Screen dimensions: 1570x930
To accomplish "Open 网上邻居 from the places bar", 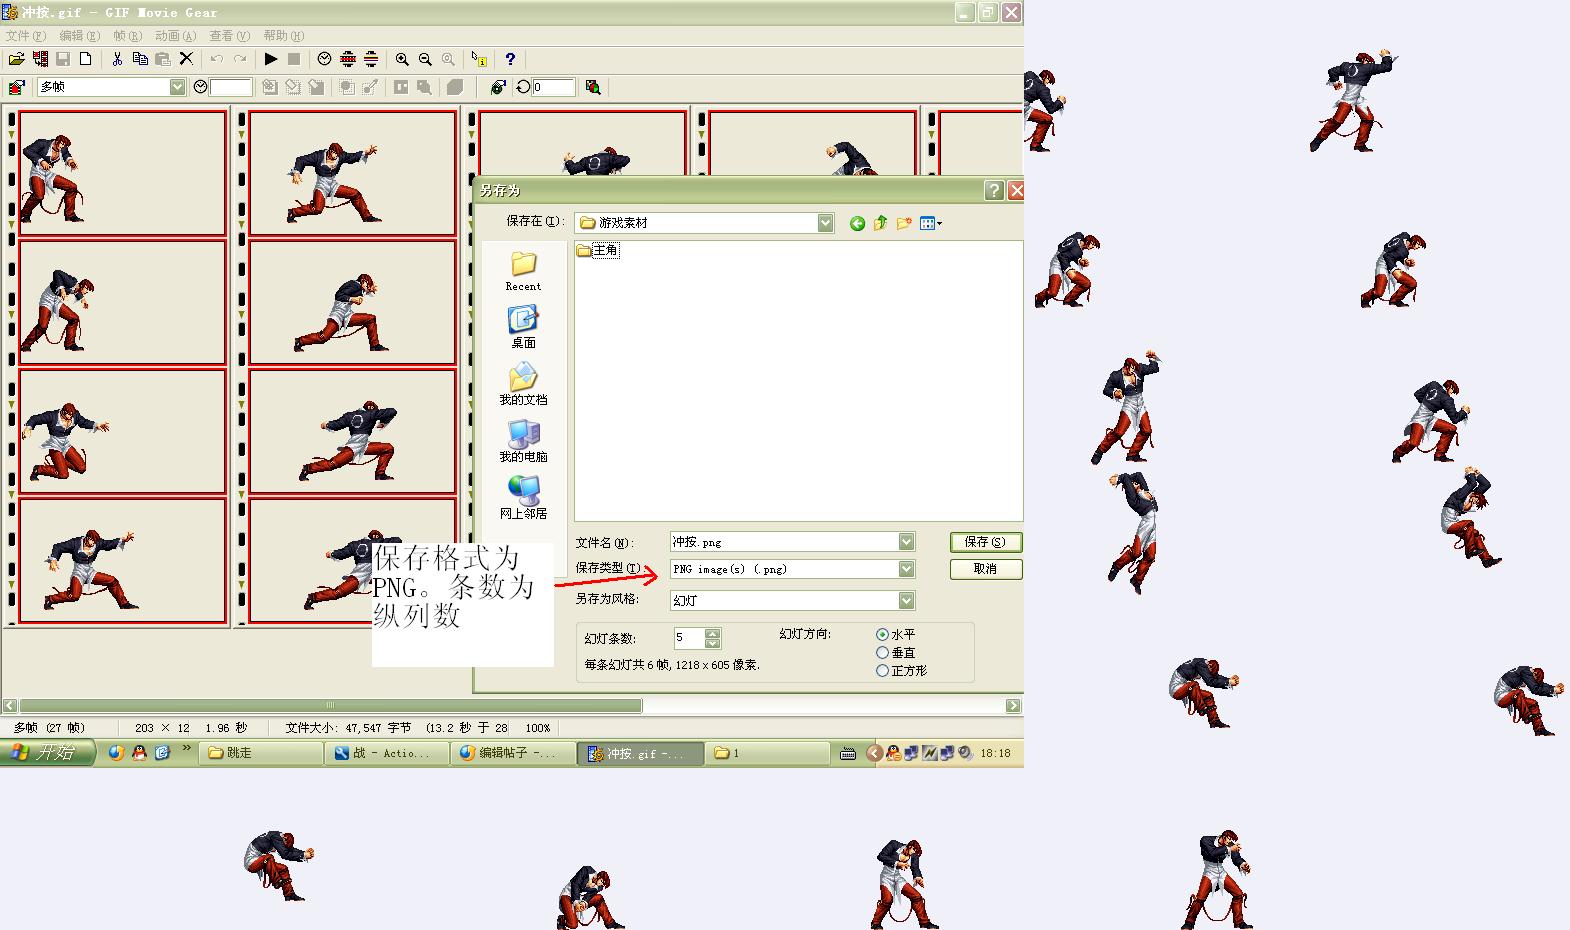I will click(x=523, y=498).
